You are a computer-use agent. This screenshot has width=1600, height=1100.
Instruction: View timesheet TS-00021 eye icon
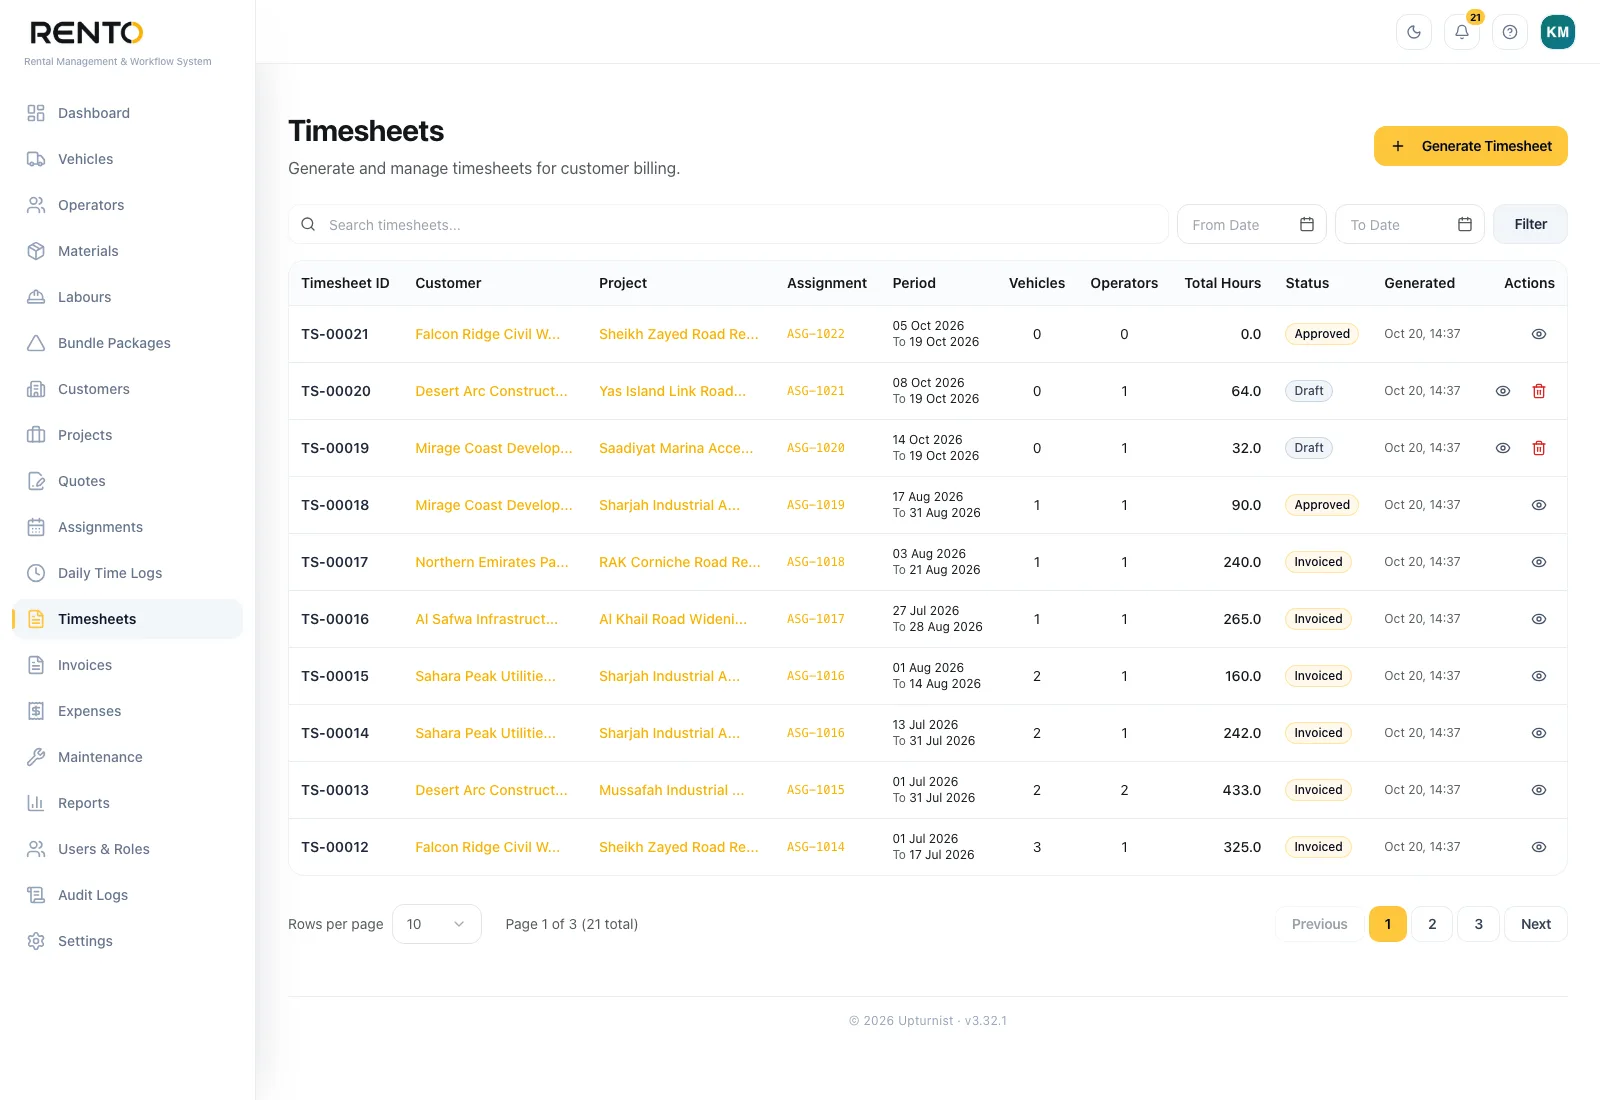tap(1539, 334)
